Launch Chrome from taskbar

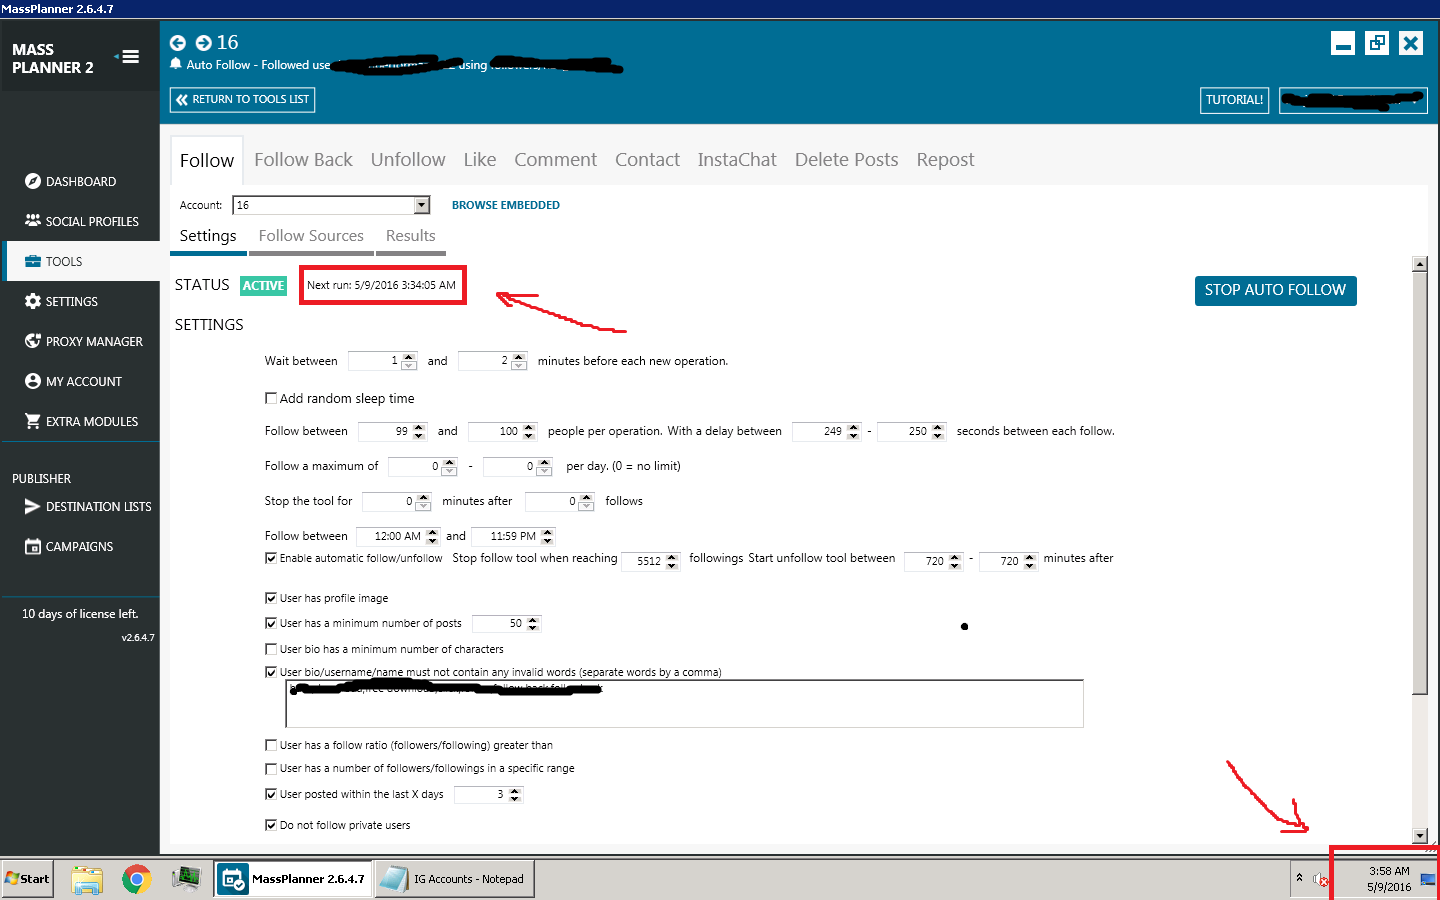(x=137, y=879)
